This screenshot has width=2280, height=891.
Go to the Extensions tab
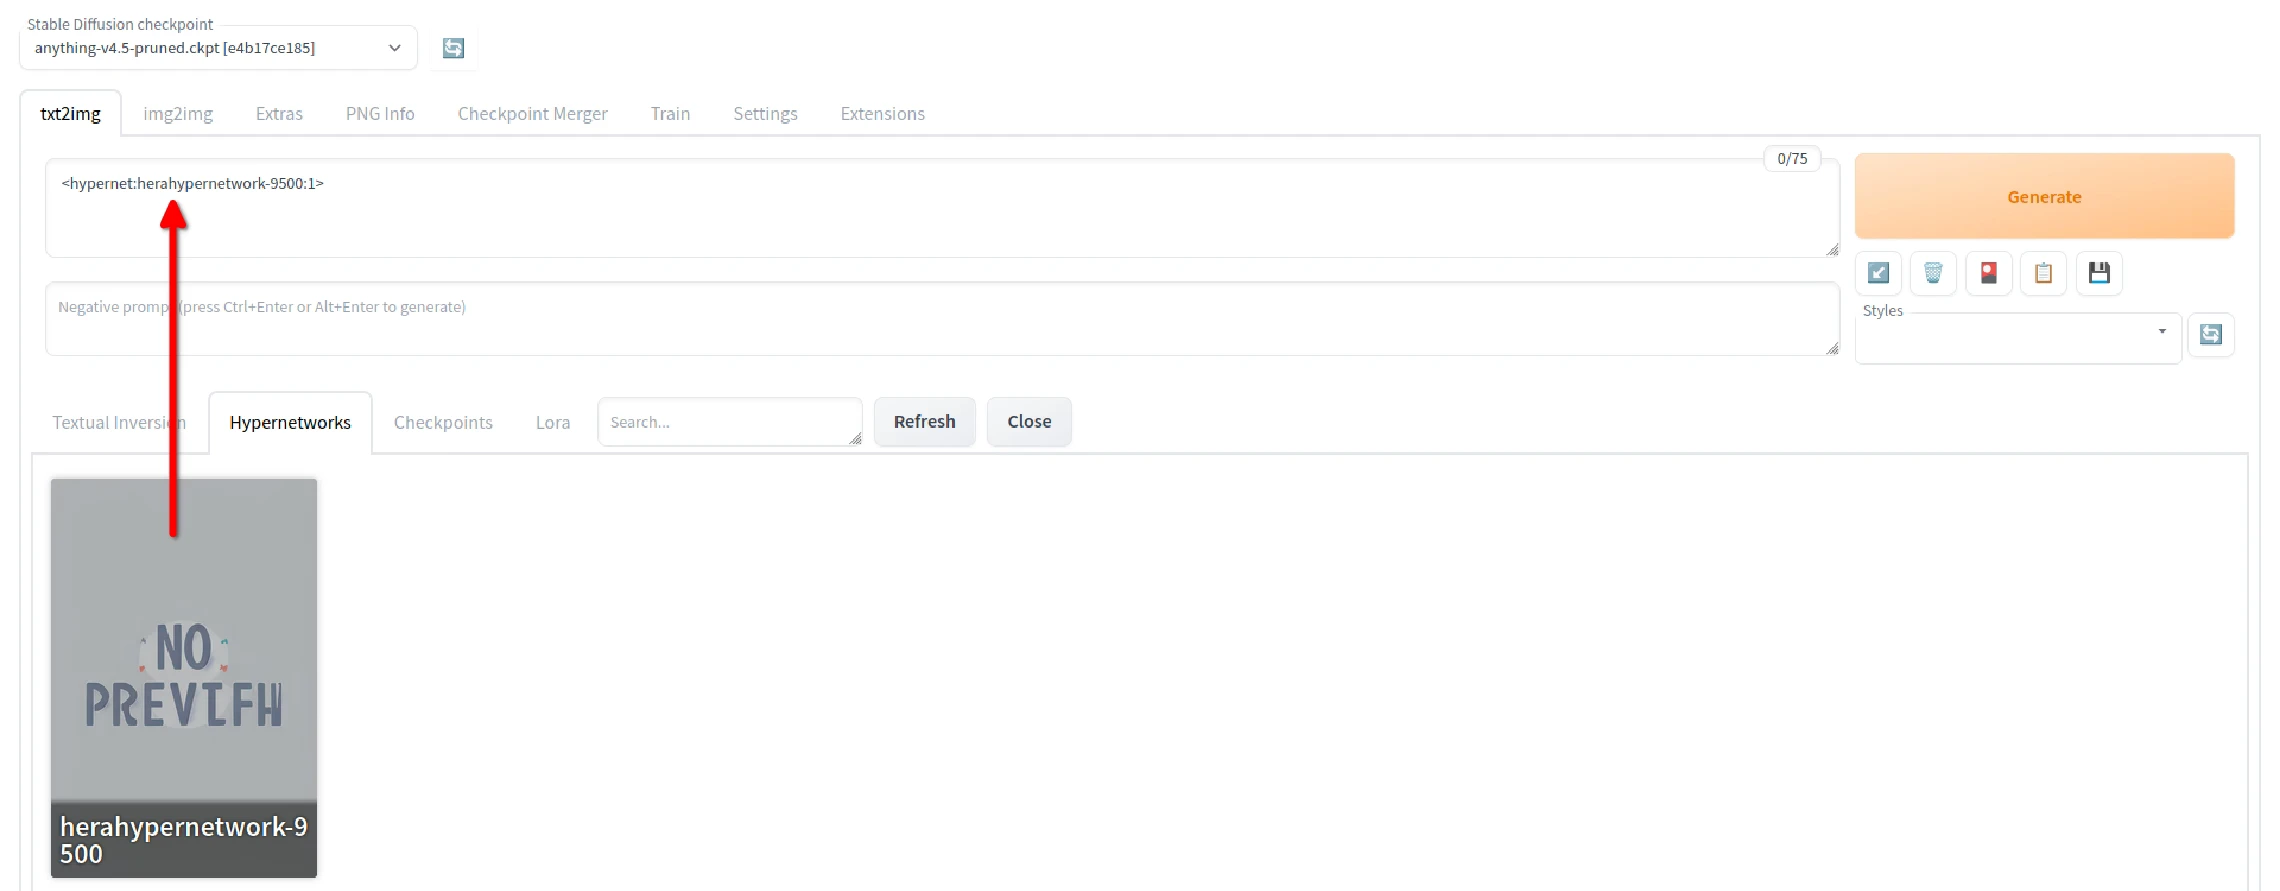point(882,114)
